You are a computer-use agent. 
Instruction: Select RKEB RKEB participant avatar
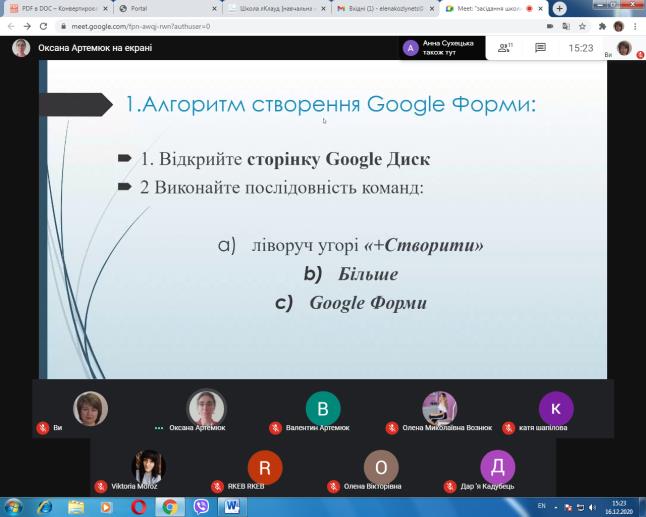264,468
